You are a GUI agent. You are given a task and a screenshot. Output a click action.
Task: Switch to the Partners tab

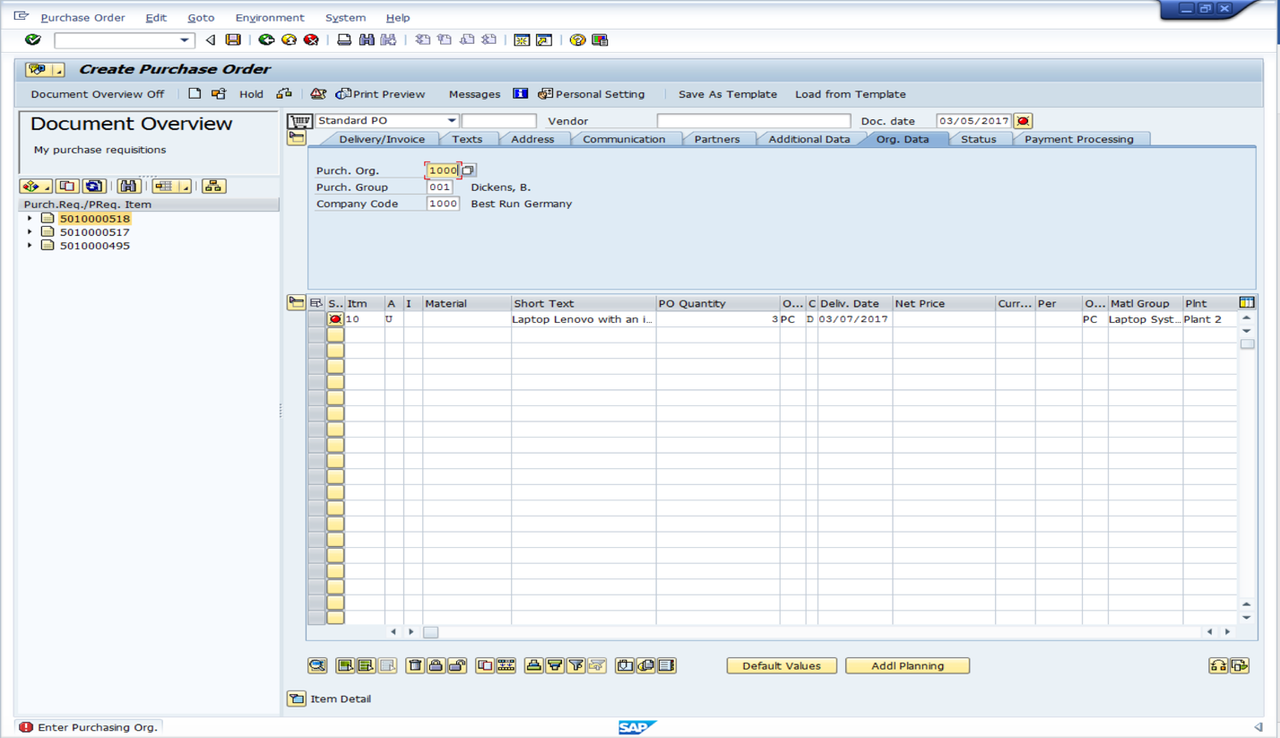pos(717,139)
